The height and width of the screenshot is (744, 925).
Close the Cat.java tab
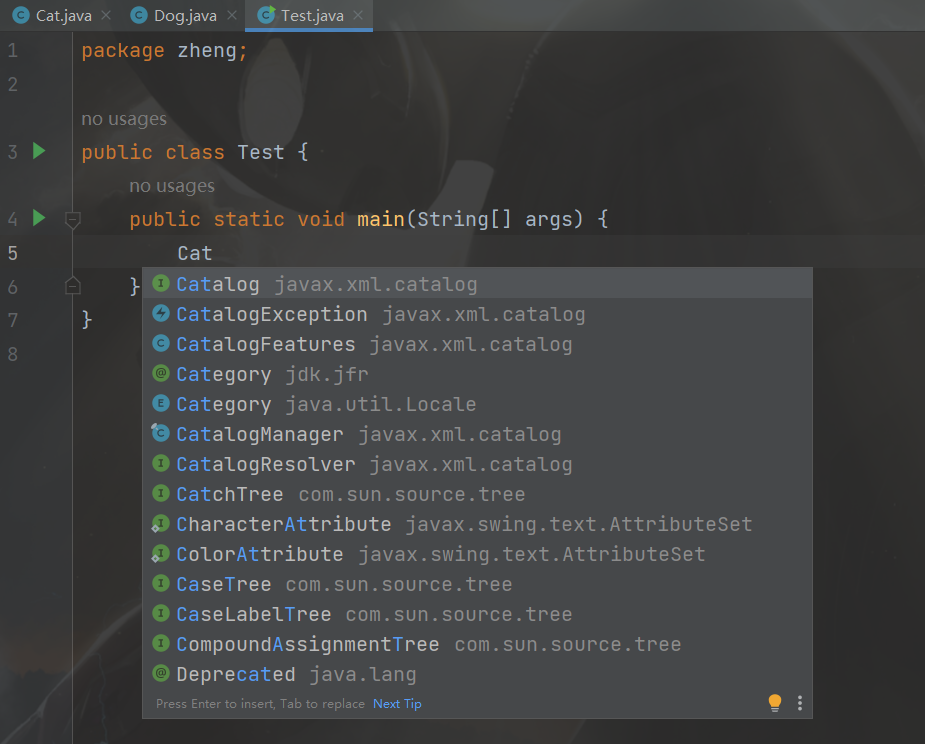[x=106, y=15]
